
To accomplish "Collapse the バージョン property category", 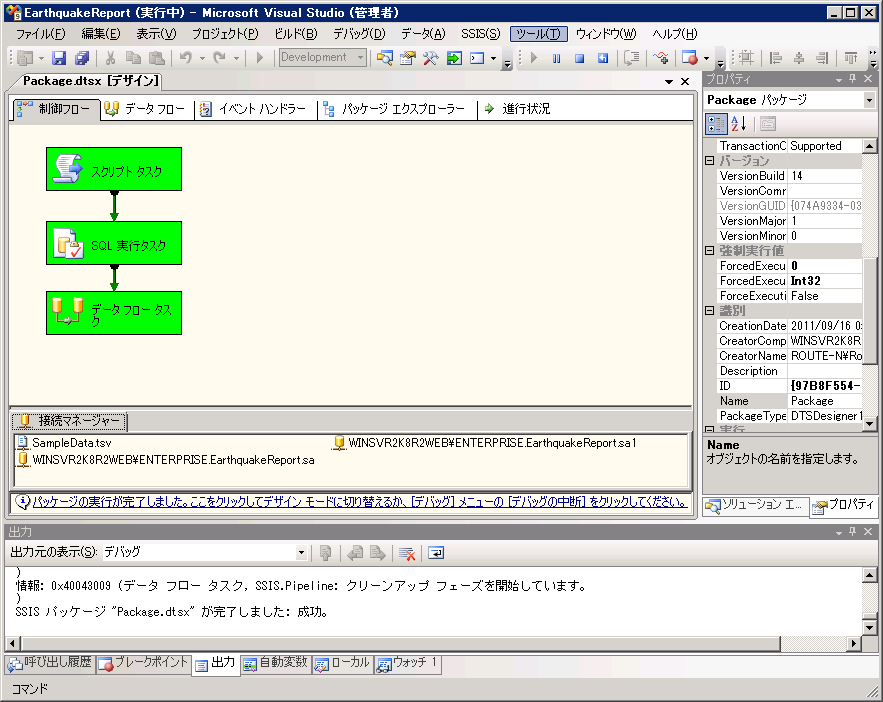I will pos(708,159).
